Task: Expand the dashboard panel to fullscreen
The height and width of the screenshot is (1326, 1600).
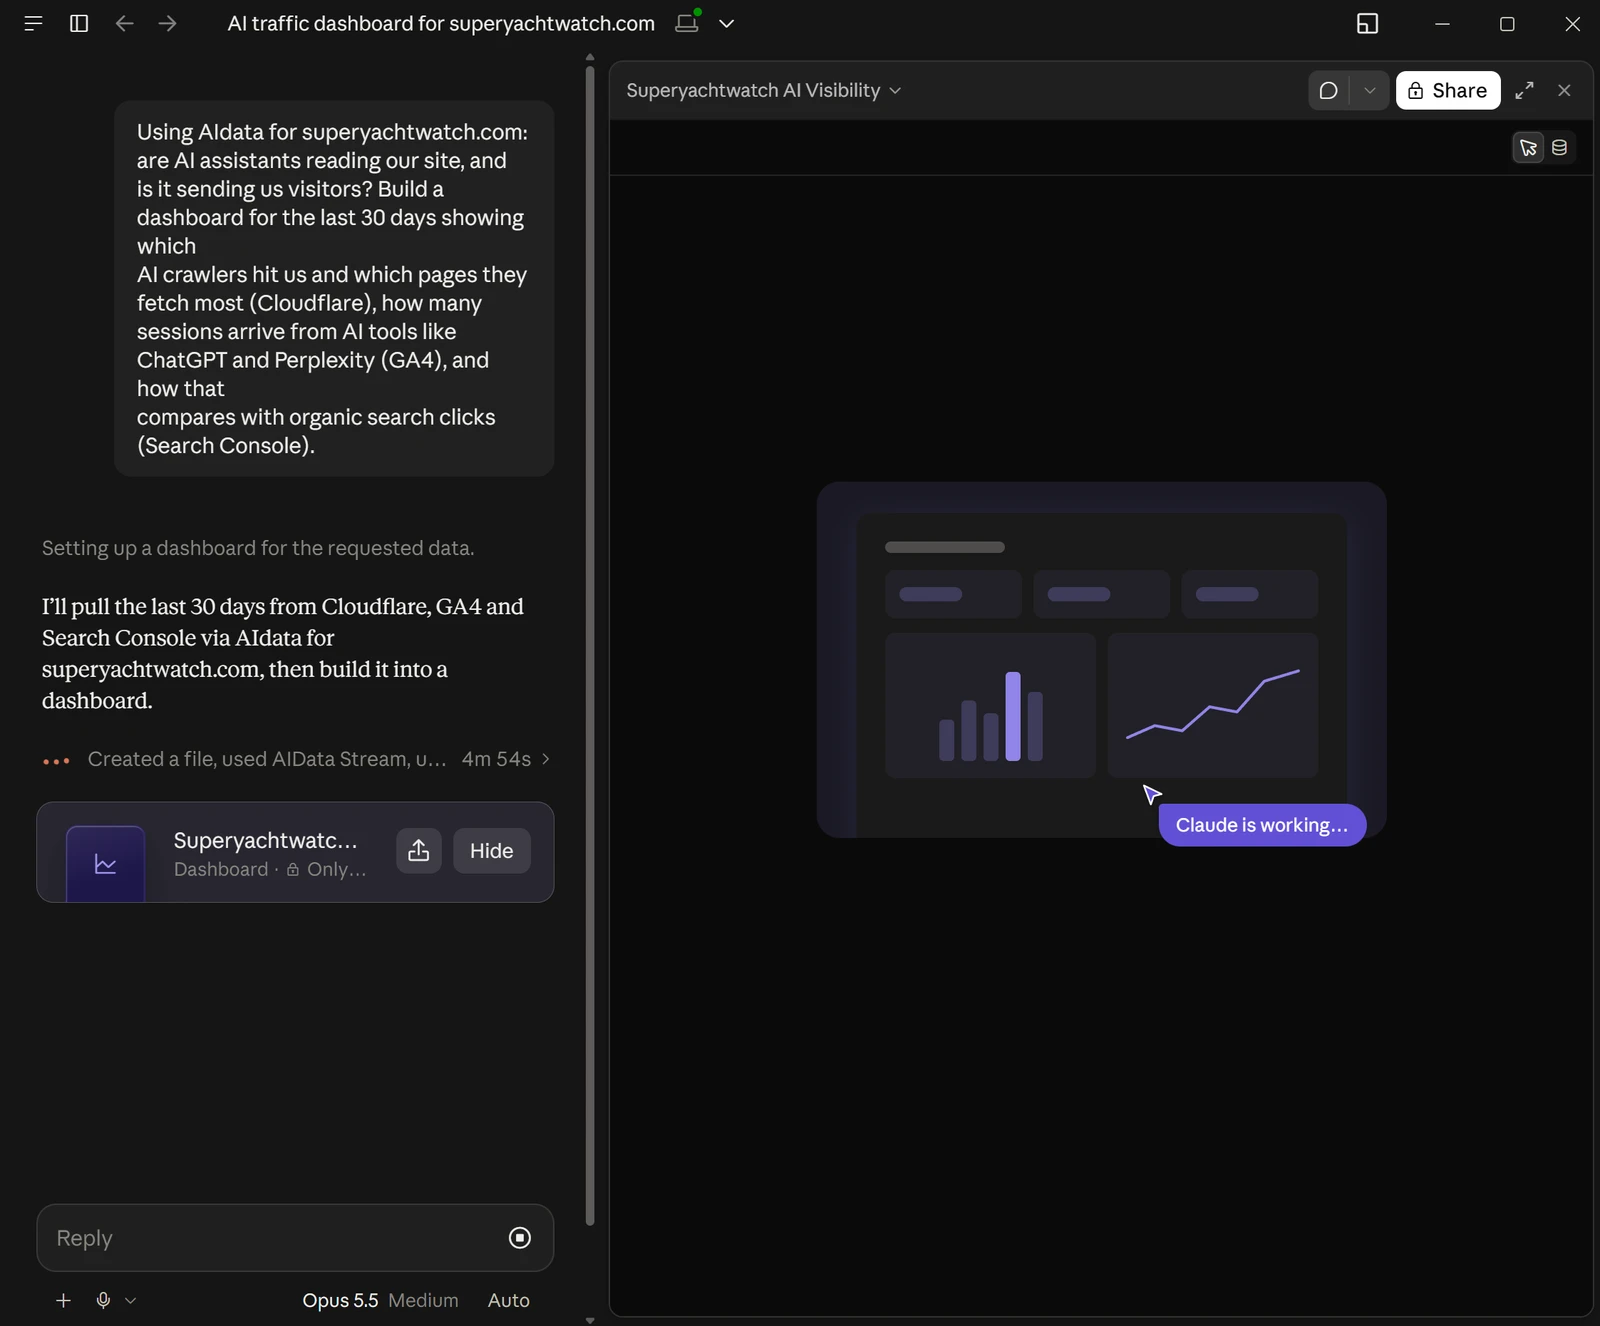Action: click(x=1524, y=90)
